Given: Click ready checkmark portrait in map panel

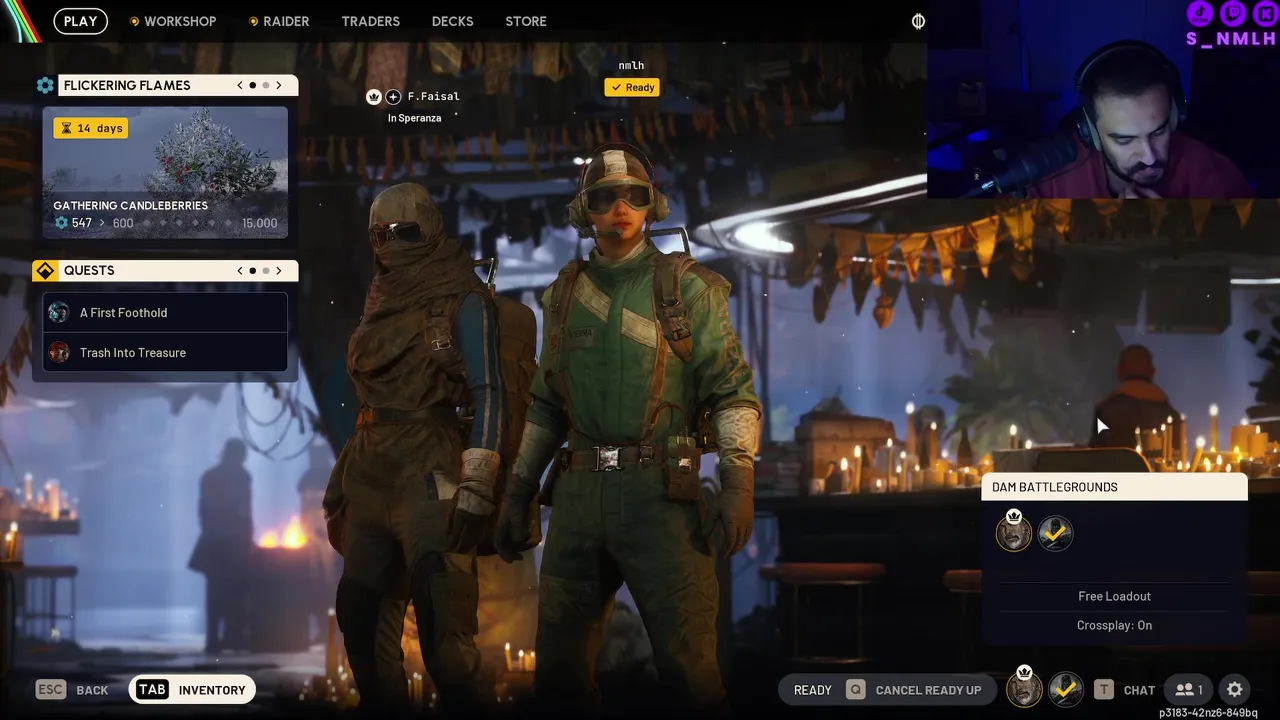Looking at the screenshot, I should coord(1055,533).
